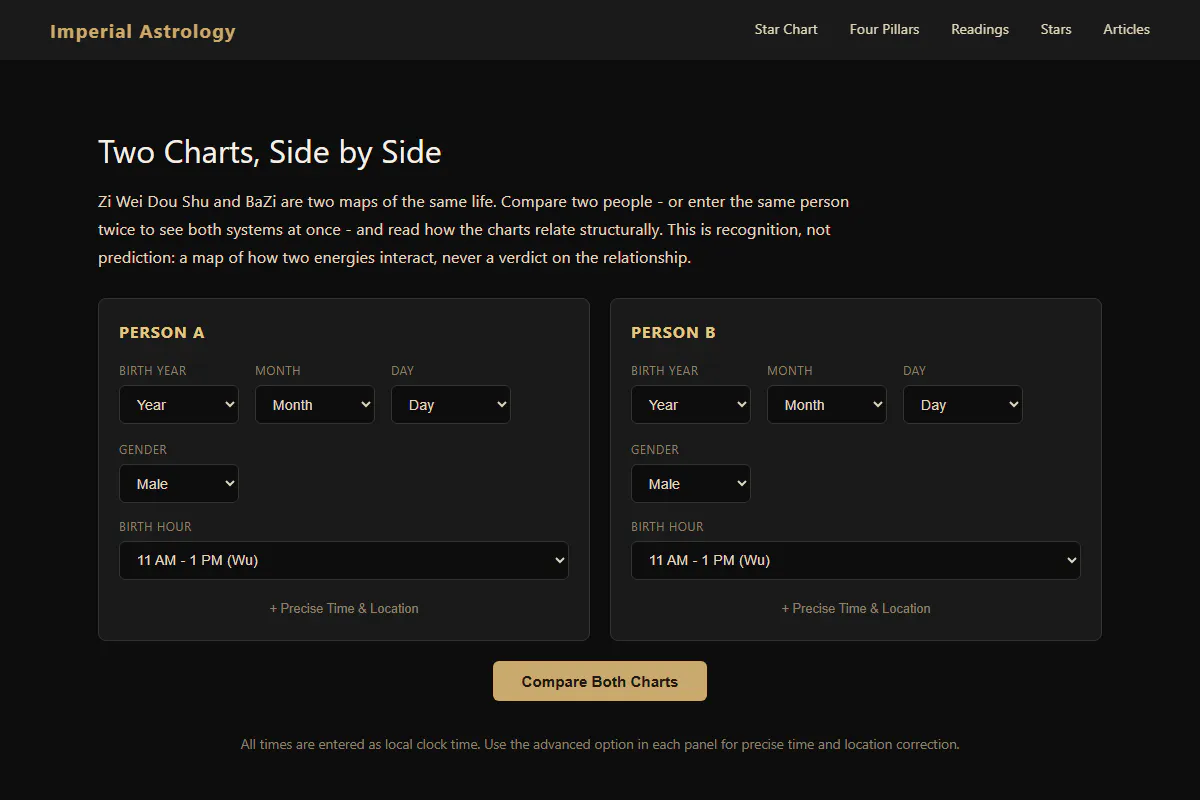Viewport: 1200px width, 800px height.
Task: Click Person B GENDER label
Action: tap(655, 450)
